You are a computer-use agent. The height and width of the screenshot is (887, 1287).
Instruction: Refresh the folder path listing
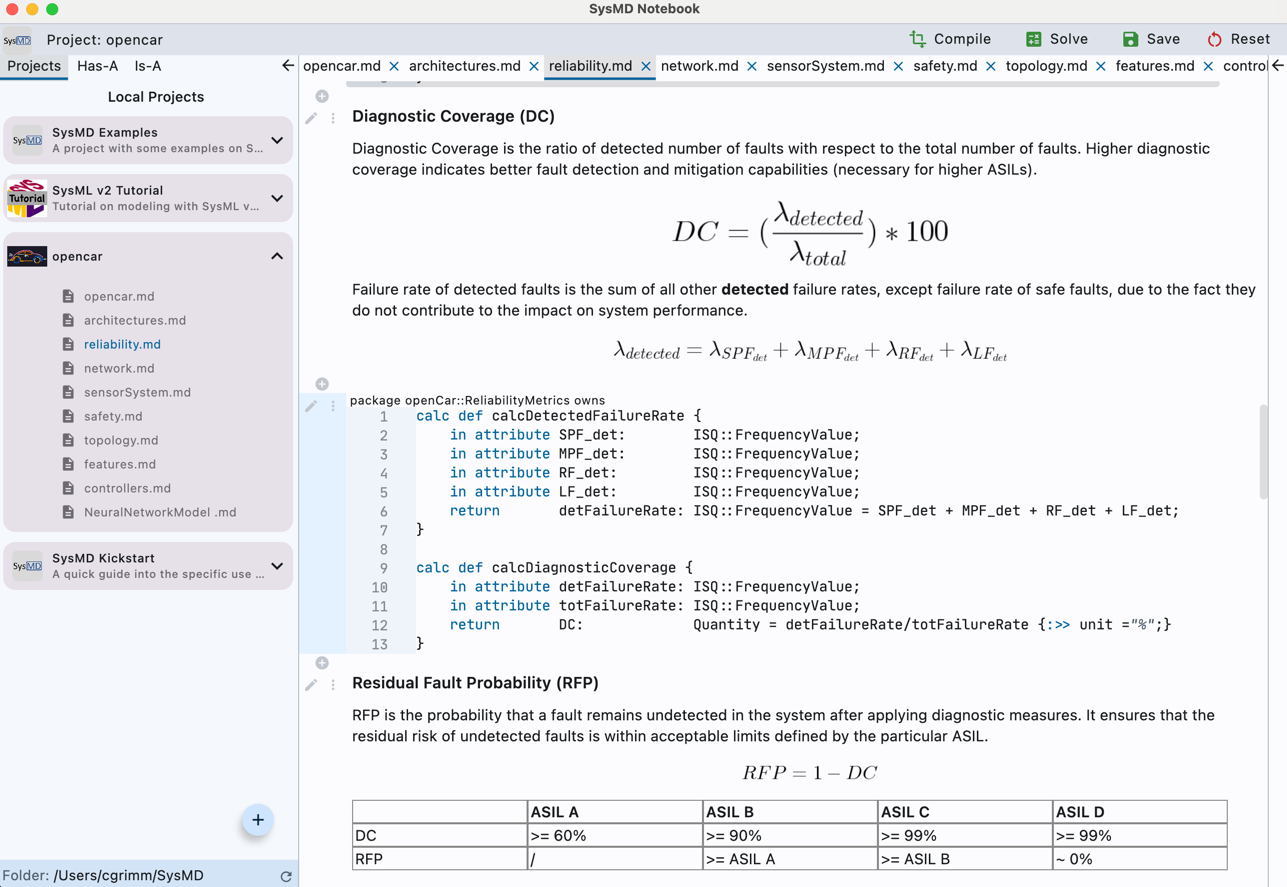[286, 876]
